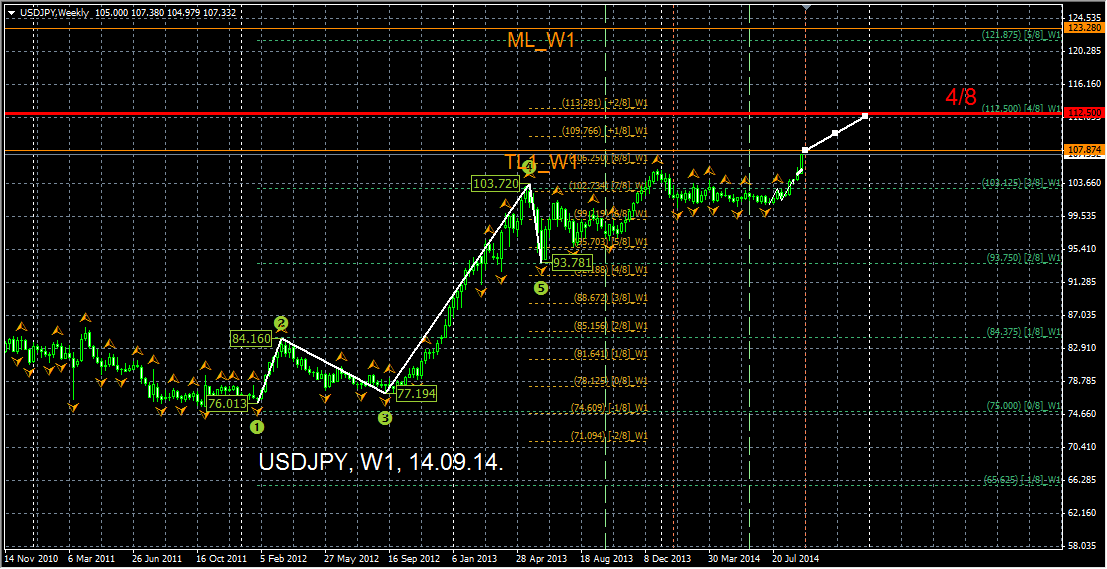Select wave marker circle number 5

tap(541, 288)
